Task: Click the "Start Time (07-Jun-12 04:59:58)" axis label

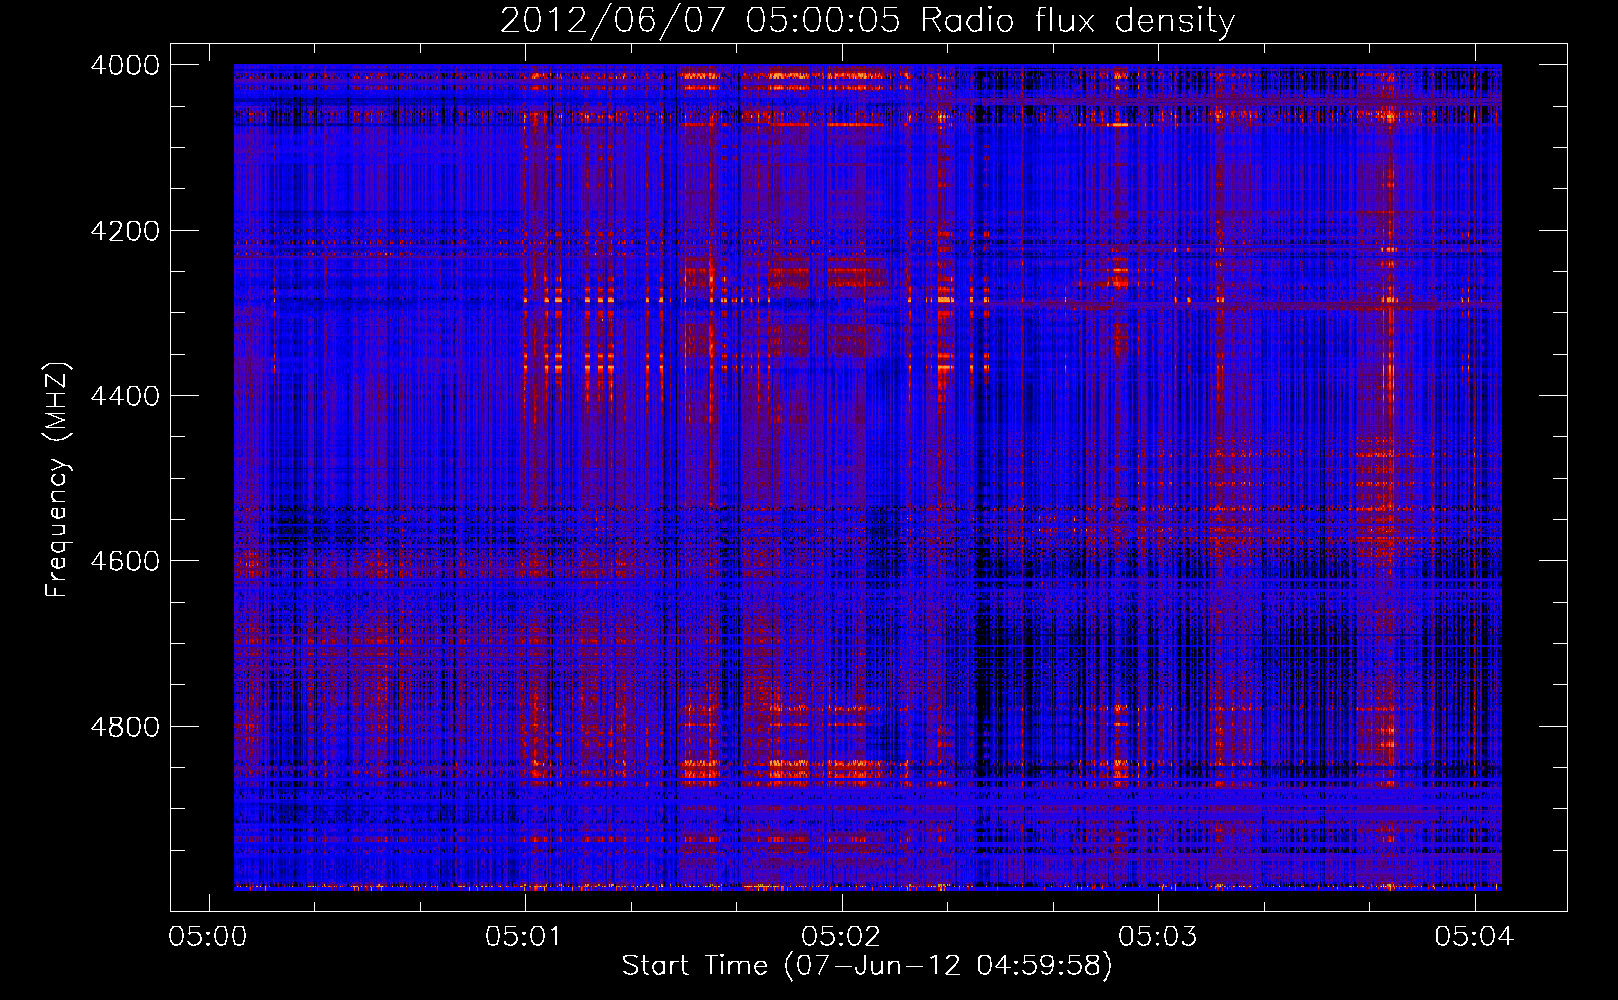Action: 867,966
